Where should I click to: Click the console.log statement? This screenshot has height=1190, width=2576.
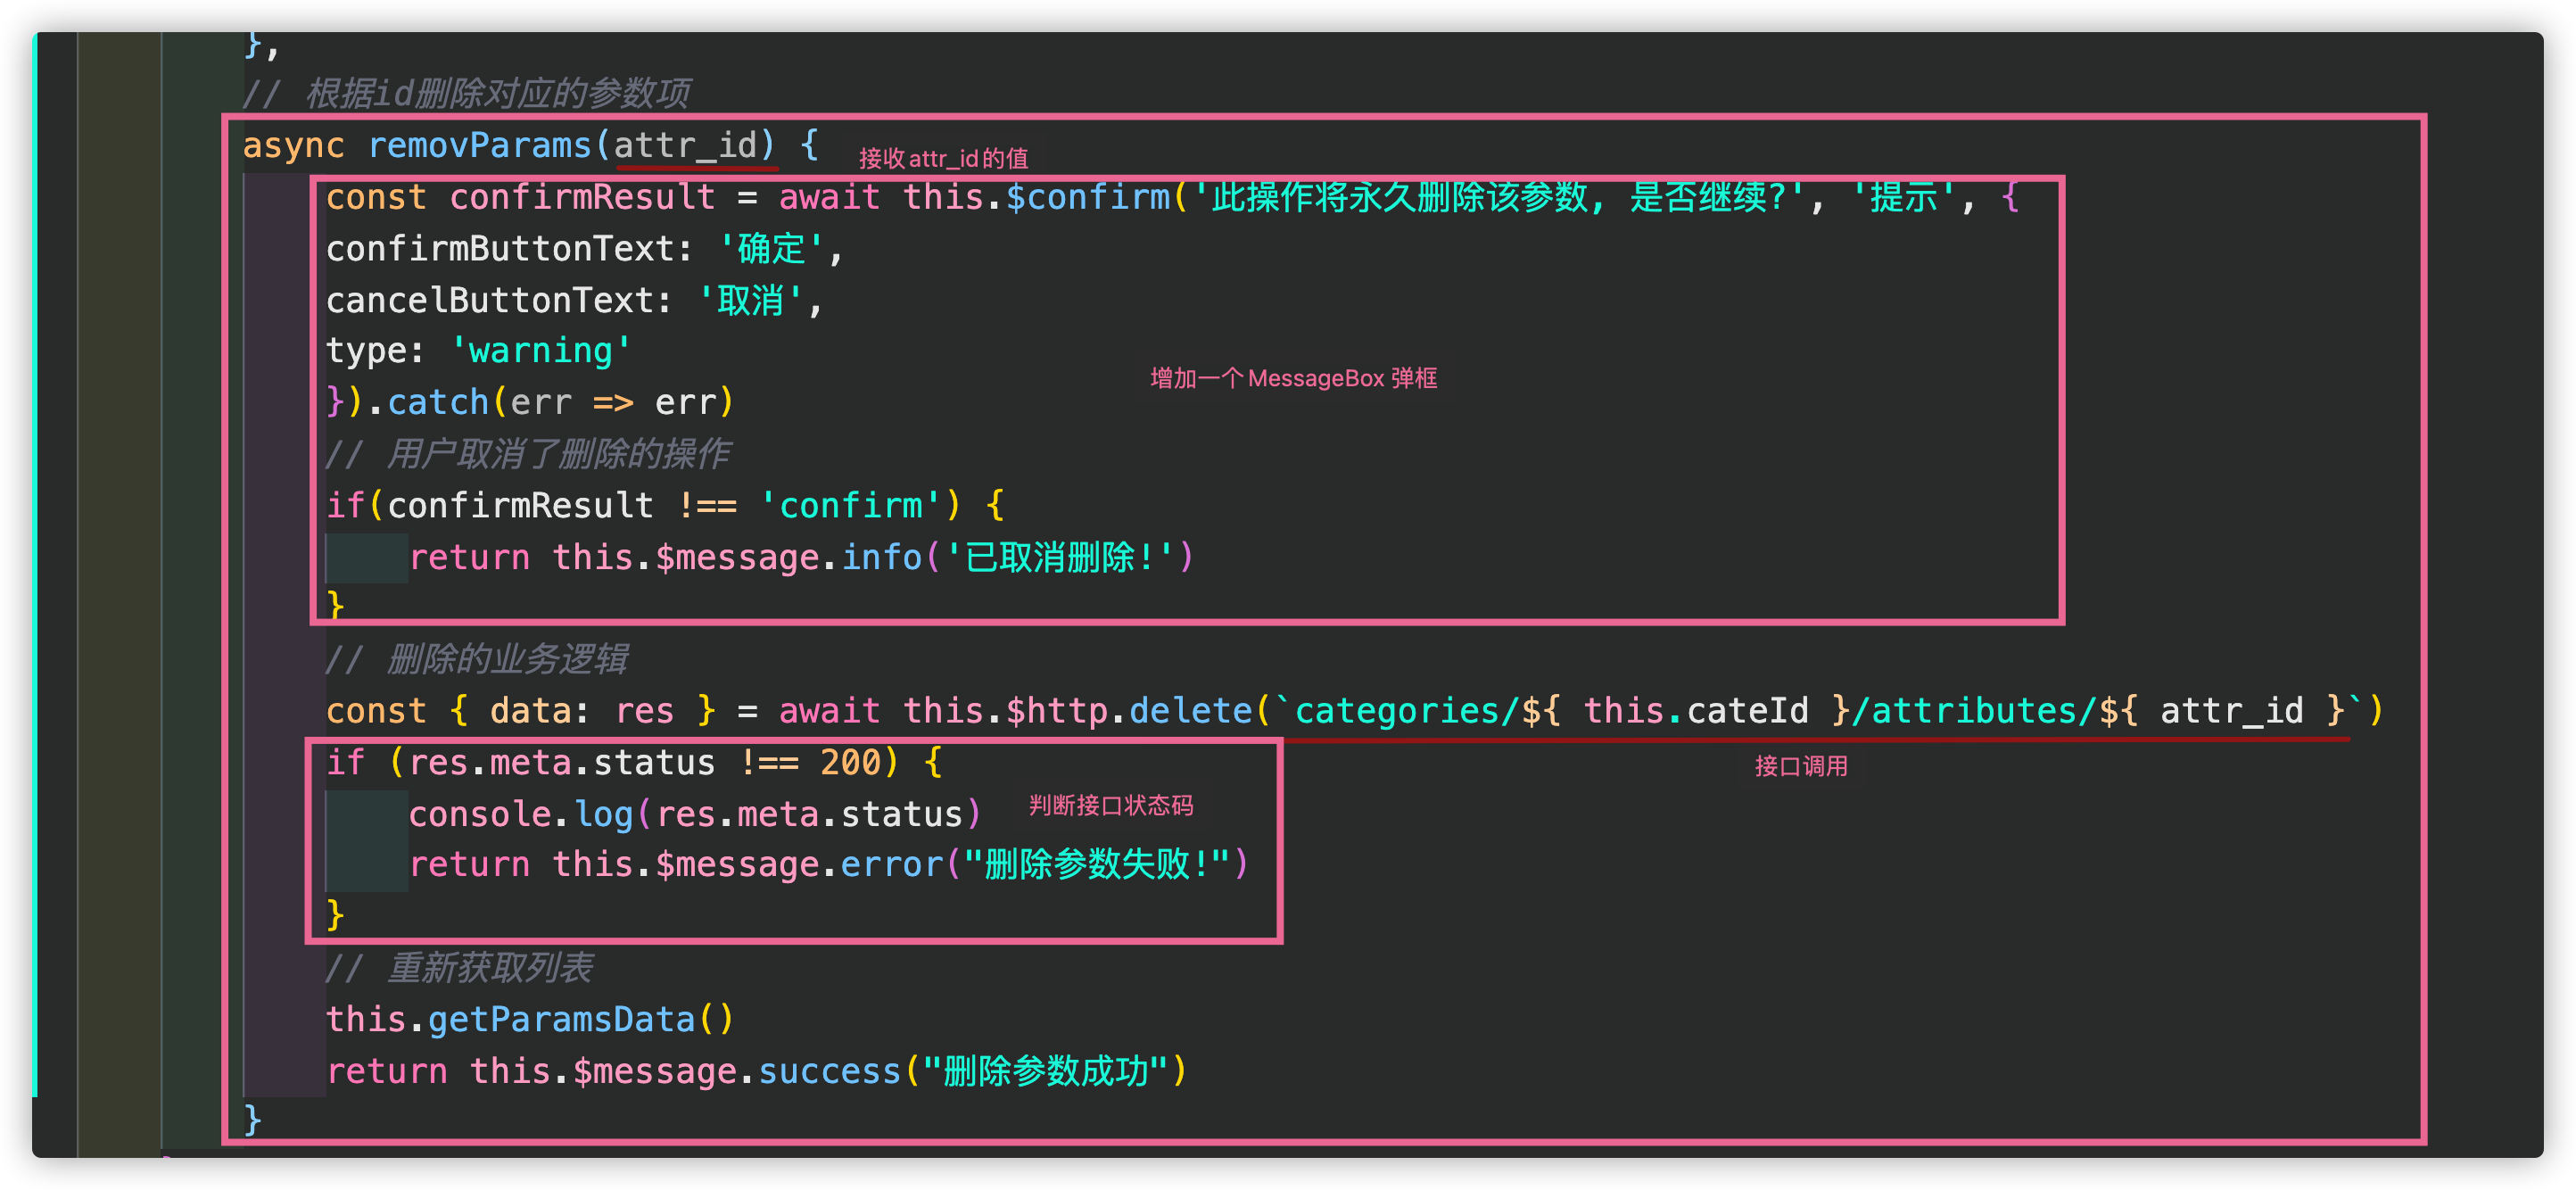[694, 814]
